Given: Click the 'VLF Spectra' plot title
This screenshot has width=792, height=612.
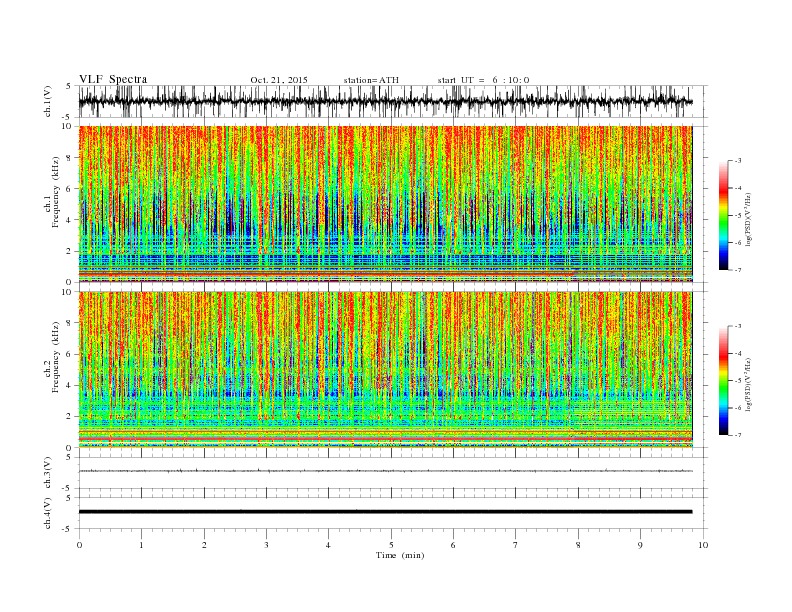Looking at the screenshot, I should (x=113, y=79).
